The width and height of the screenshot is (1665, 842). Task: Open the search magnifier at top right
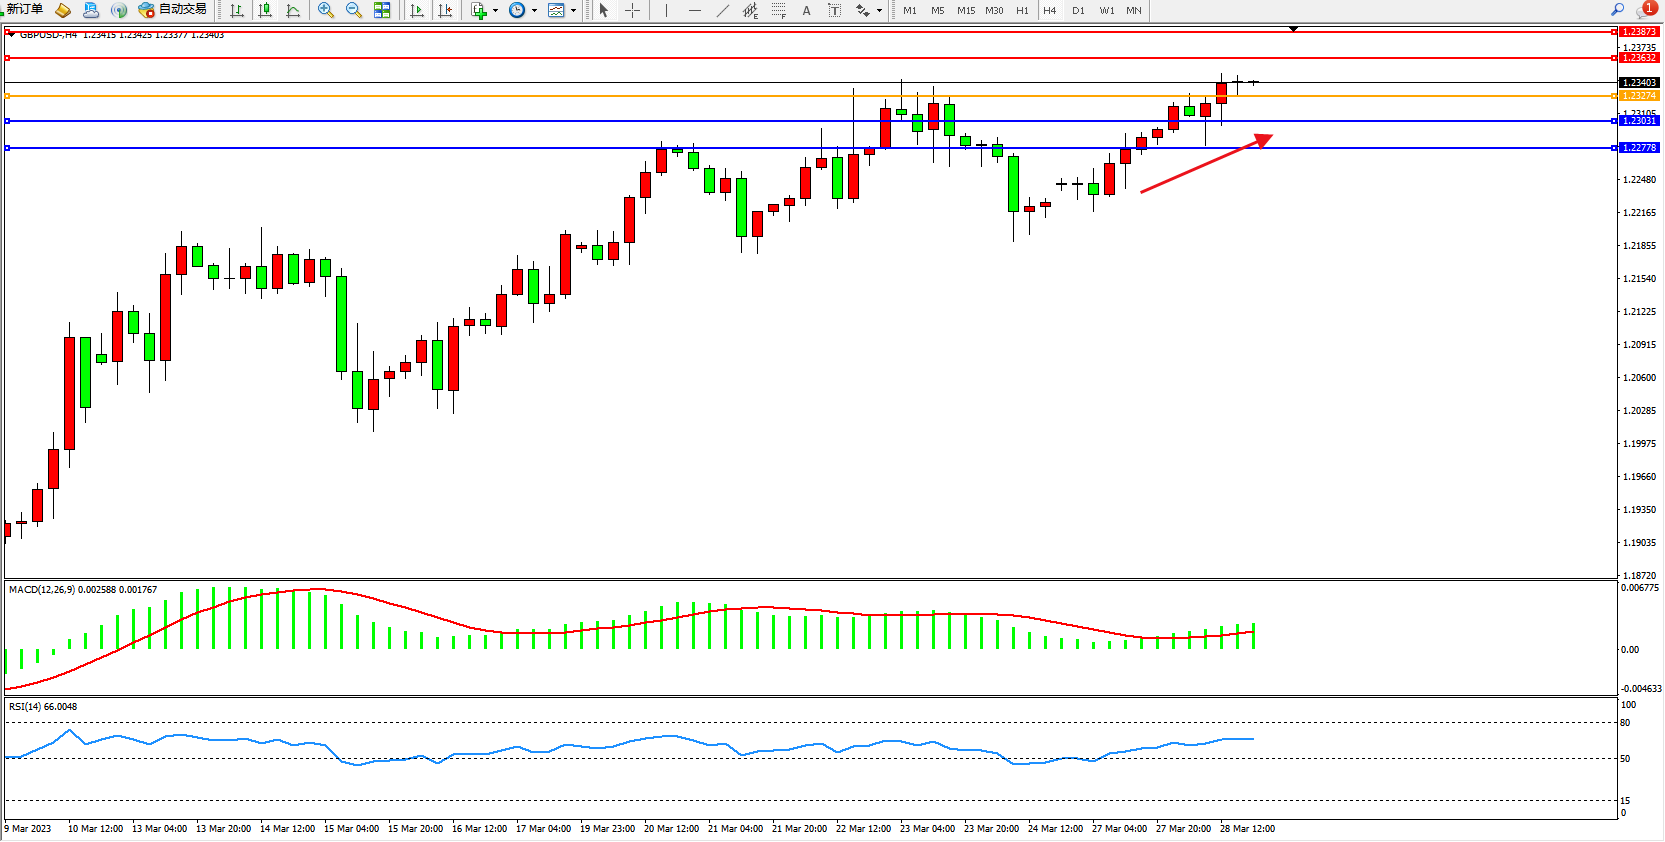(x=1617, y=9)
